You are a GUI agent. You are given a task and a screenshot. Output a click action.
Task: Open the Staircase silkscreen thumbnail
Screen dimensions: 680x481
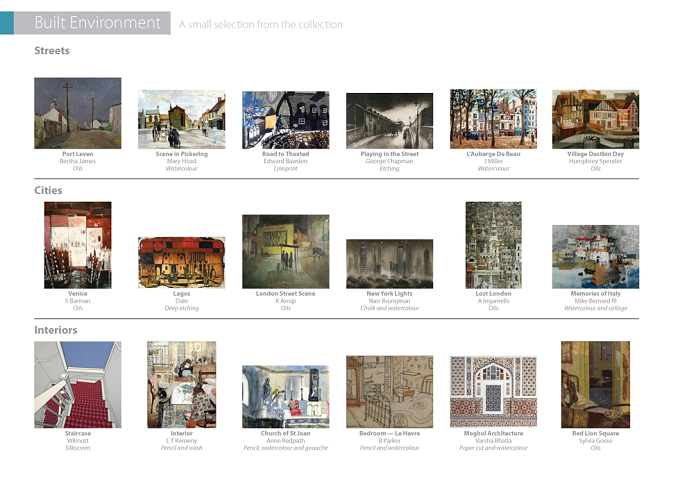point(78,385)
